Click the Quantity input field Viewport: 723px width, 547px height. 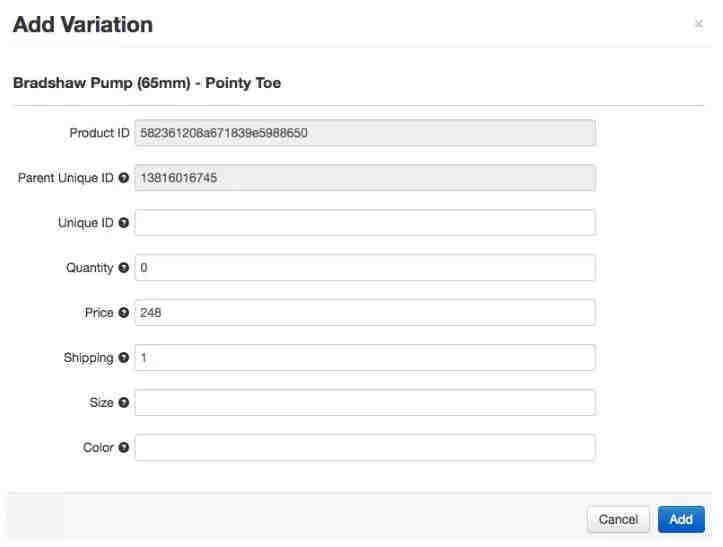pyautogui.click(x=365, y=268)
